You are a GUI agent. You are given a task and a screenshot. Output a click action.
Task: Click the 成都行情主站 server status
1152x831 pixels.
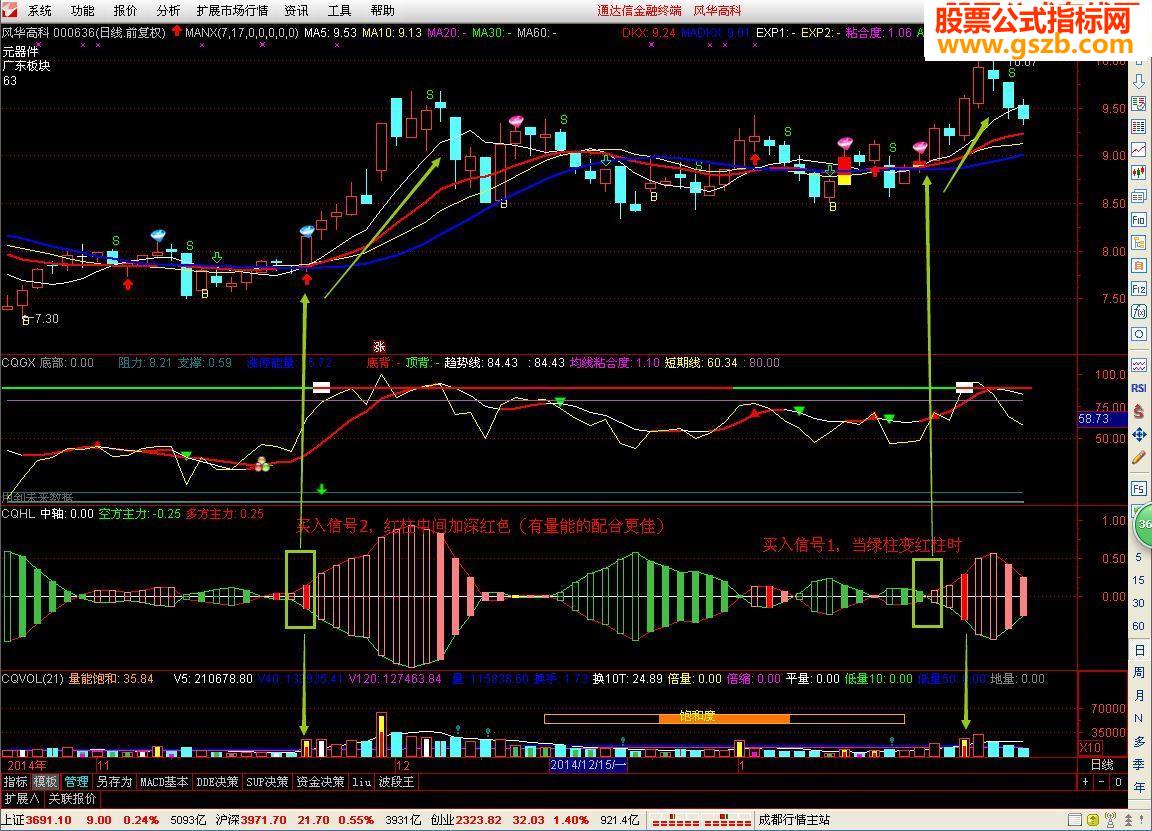point(793,820)
